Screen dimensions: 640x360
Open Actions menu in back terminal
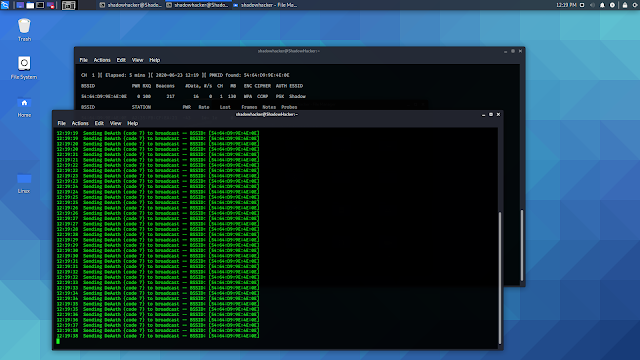pyautogui.click(x=102, y=60)
